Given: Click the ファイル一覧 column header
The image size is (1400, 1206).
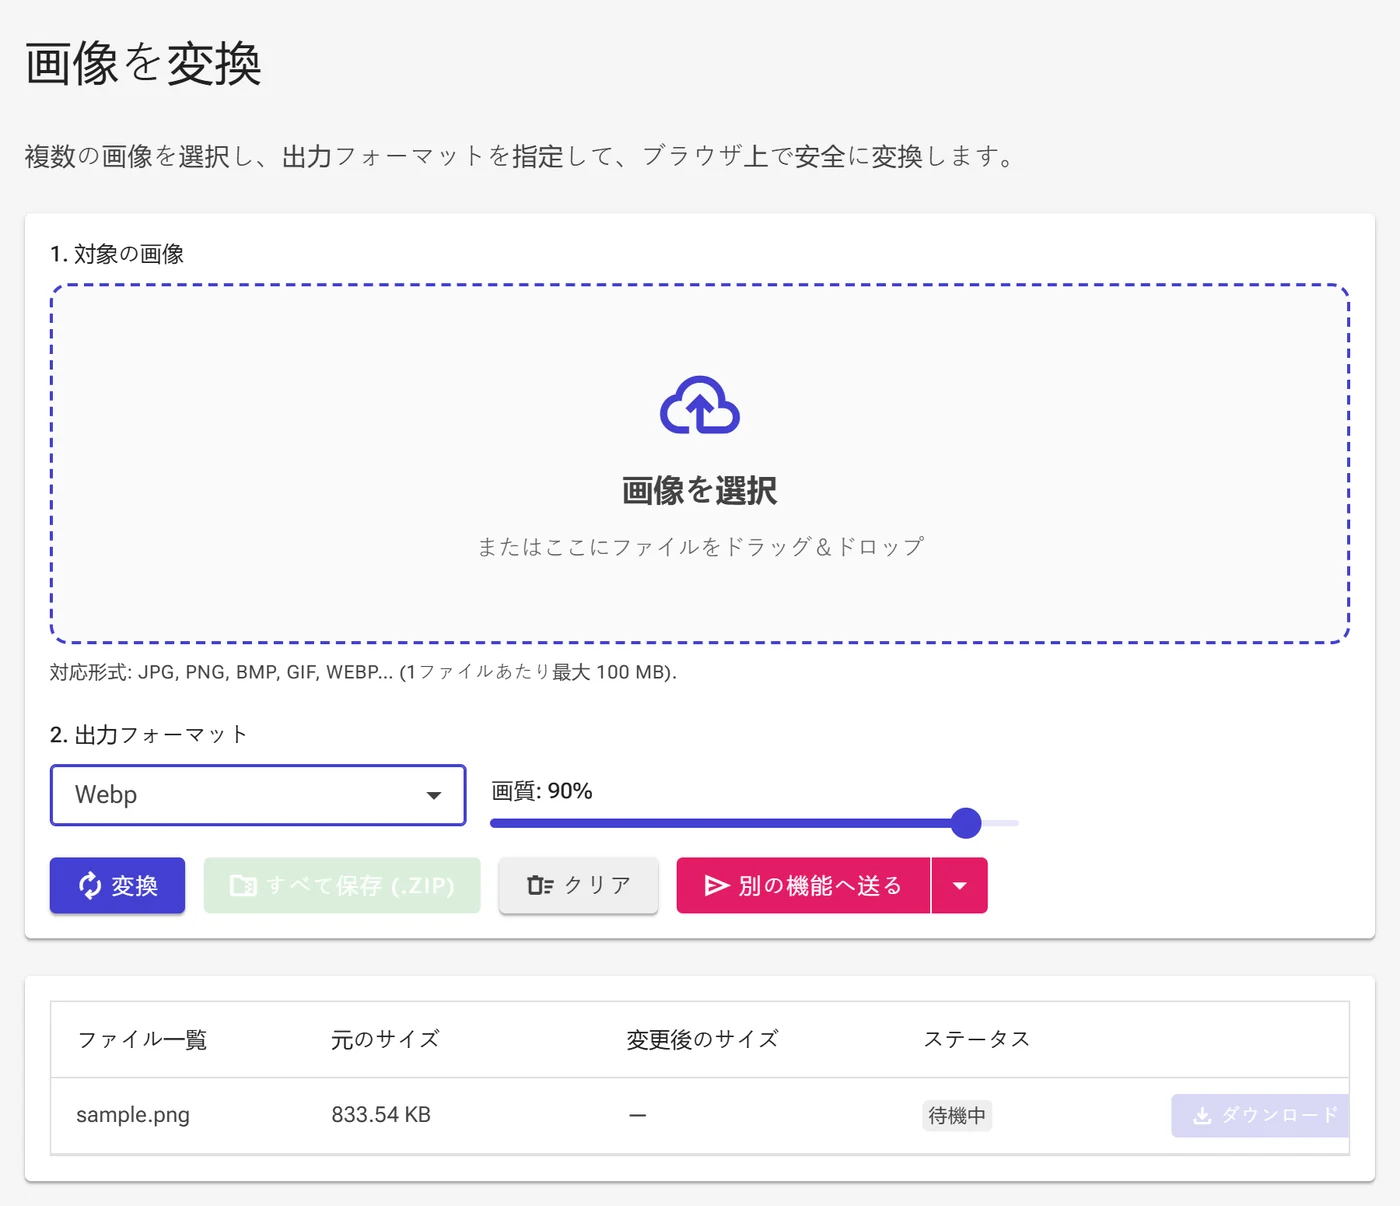Looking at the screenshot, I should [142, 1040].
